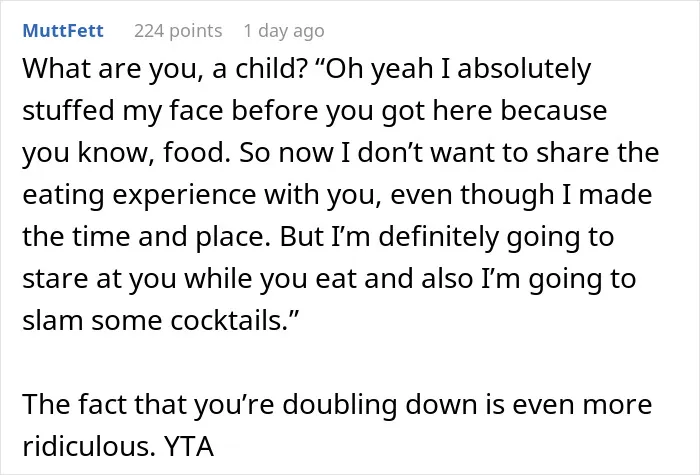Click the words 'you know, food'
Viewport: 700px width, 475px height.
123,153
